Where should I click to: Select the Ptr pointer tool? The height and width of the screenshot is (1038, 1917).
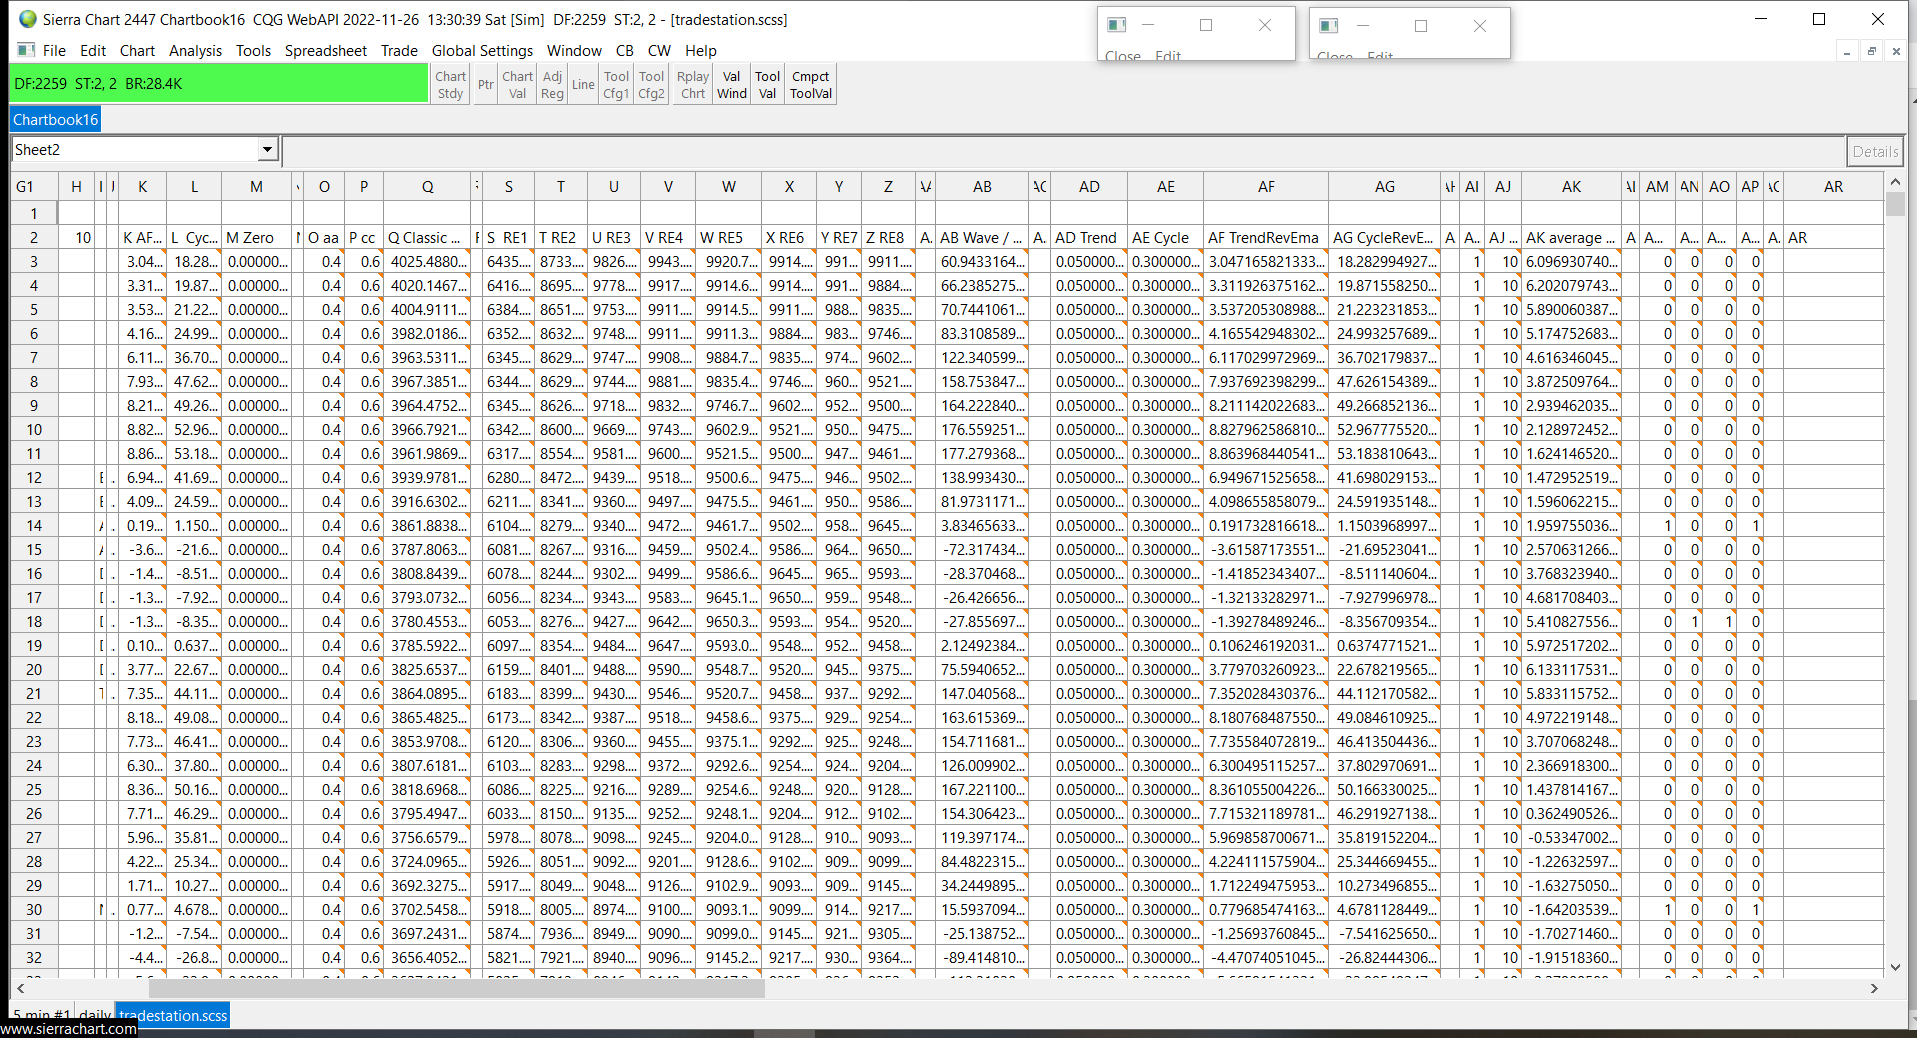(485, 85)
